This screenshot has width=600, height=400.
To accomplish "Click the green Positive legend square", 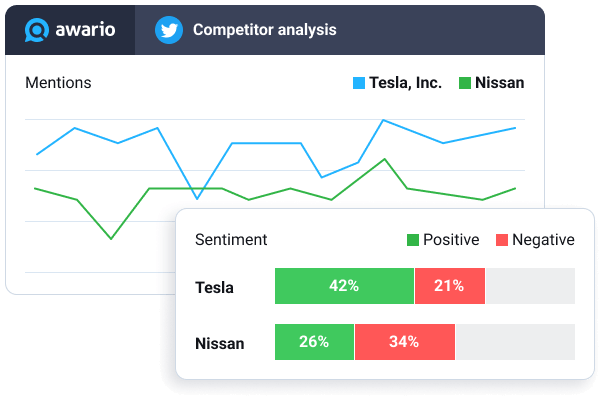I will pos(413,240).
